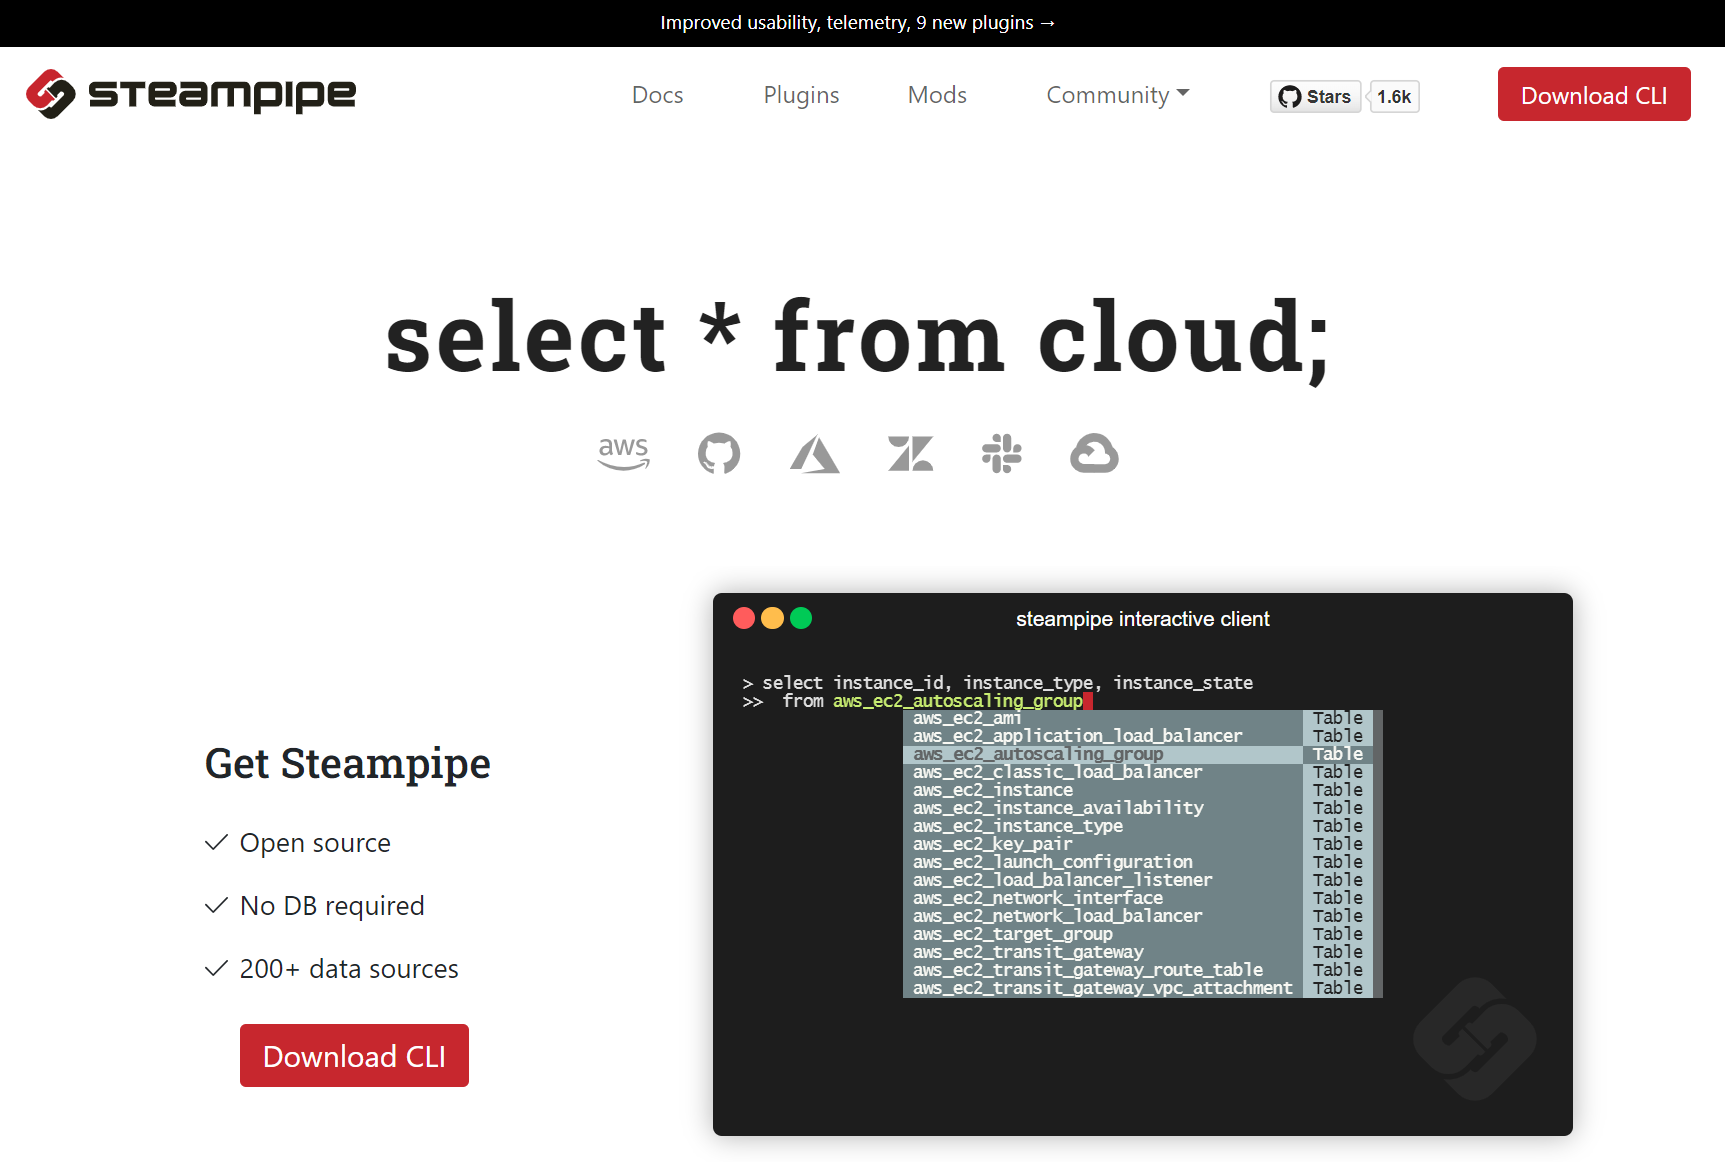1725x1162 pixels.
Task: Click the 200+ data sources feature item
Action: tap(332, 969)
